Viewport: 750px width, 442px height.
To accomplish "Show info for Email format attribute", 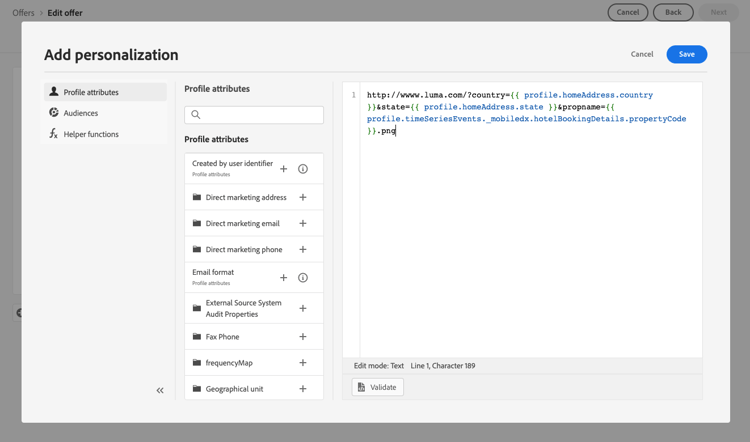I will coord(303,278).
